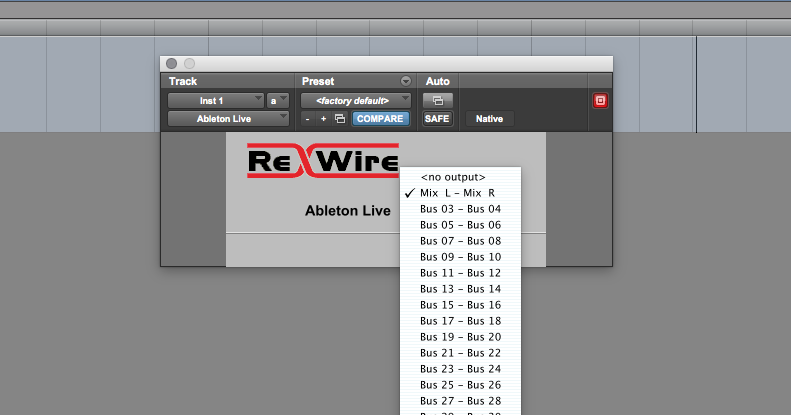Click the preset copy settings icon
This screenshot has height=415, width=791.
[340, 118]
